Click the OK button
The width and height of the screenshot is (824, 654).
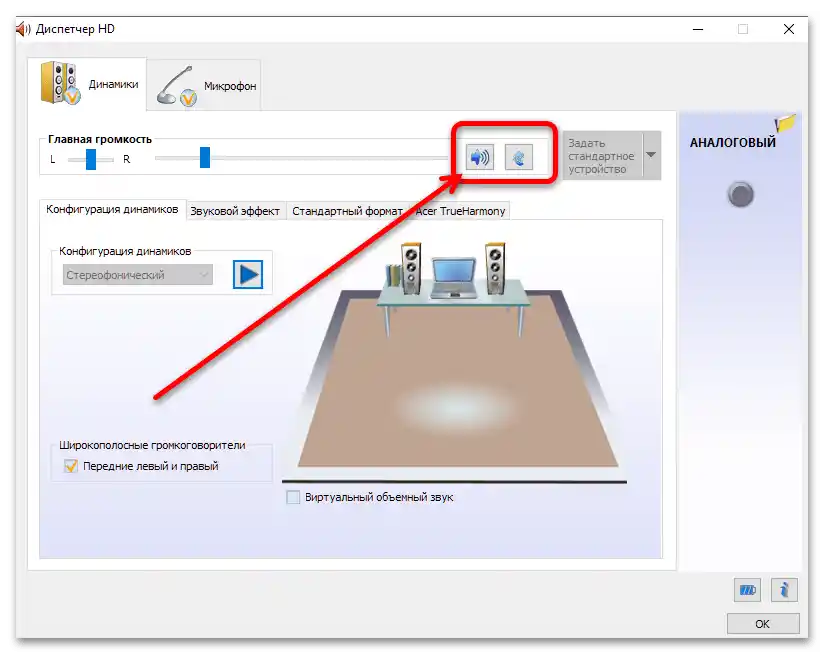coord(763,624)
